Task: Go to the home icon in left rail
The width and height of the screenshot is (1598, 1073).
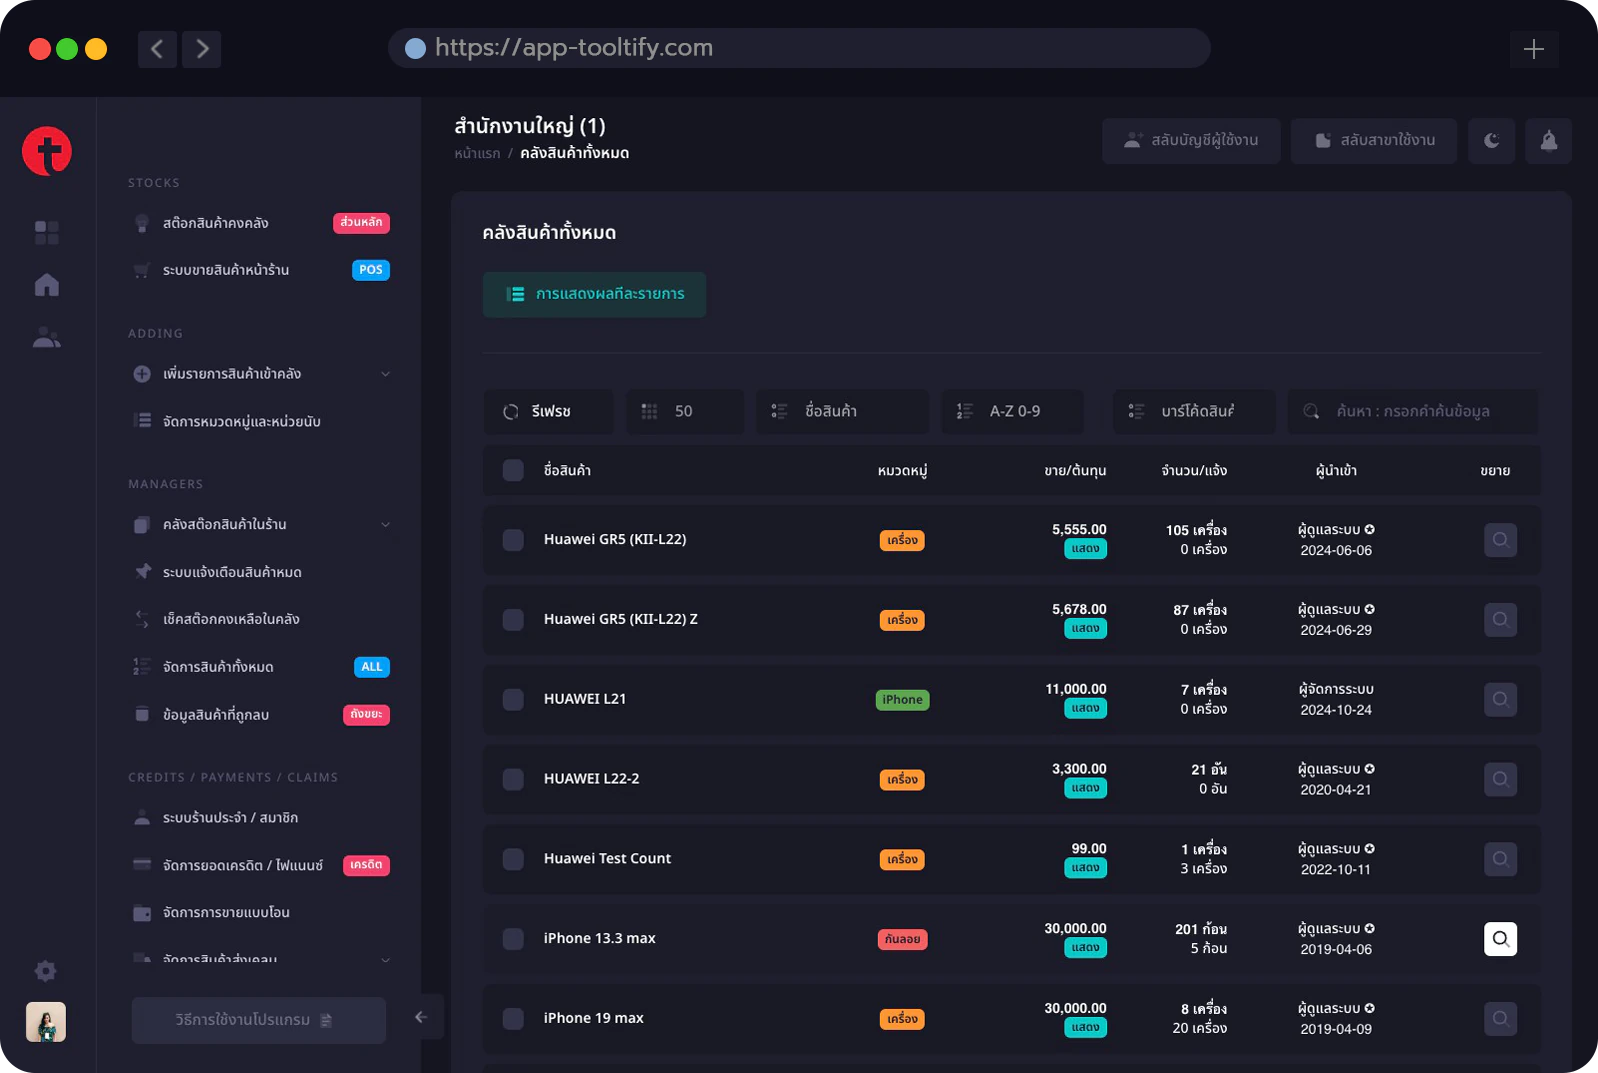Action: click(47, 285)
